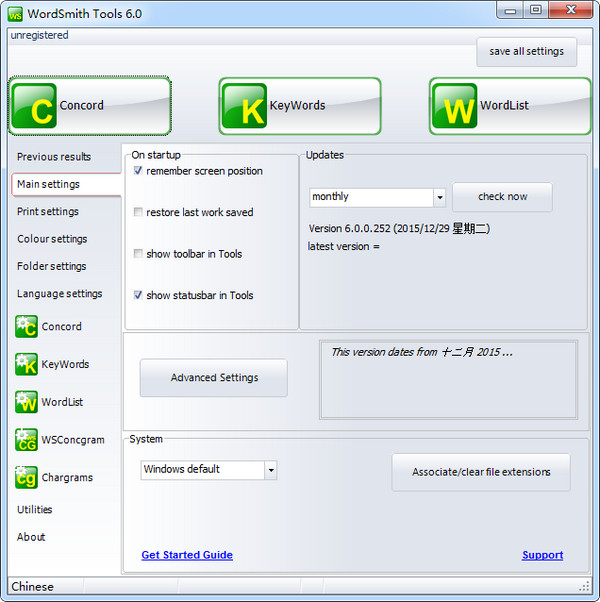The width and height of the screenshot is (600, 602).
Task: Maximize the WordSmith Tools window
Action: (536, 10)
